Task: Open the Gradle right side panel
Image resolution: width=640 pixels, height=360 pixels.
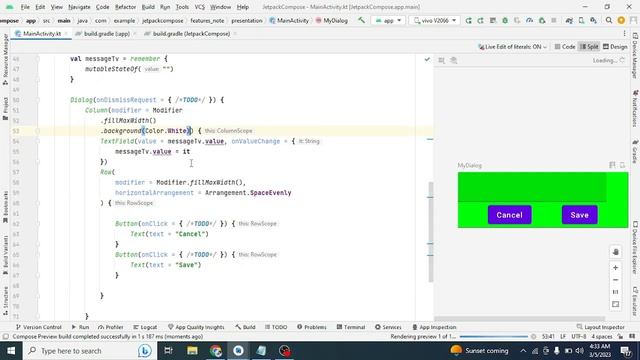Action: pyautogui.click(x=635, y=151)
